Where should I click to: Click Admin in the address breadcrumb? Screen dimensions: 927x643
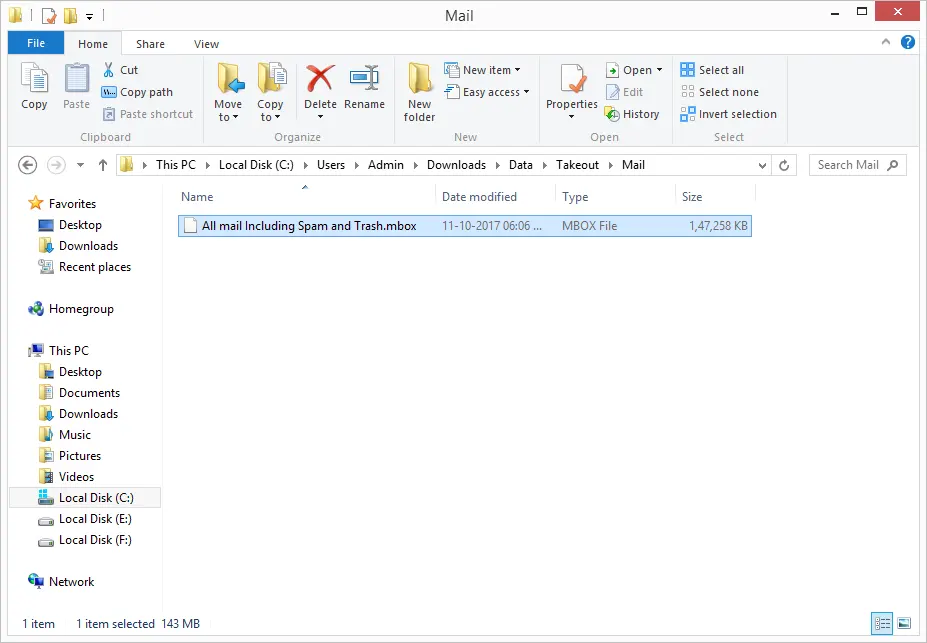coord(385,165)
